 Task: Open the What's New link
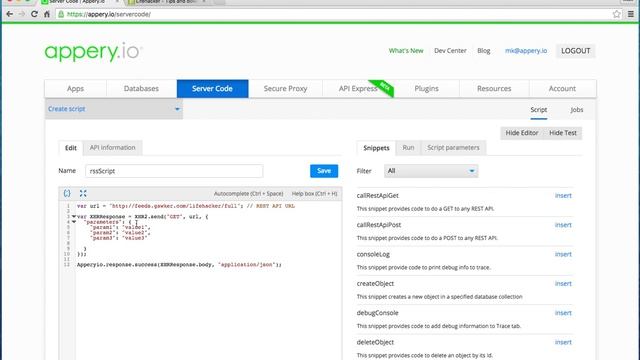(x=406, y=51)
